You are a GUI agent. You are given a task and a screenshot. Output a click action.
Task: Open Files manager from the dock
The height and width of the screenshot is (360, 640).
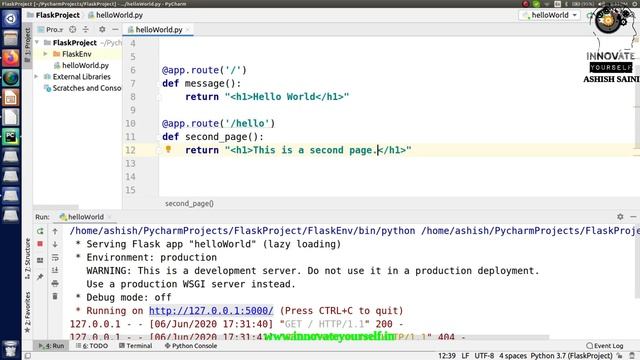[11, 38]
